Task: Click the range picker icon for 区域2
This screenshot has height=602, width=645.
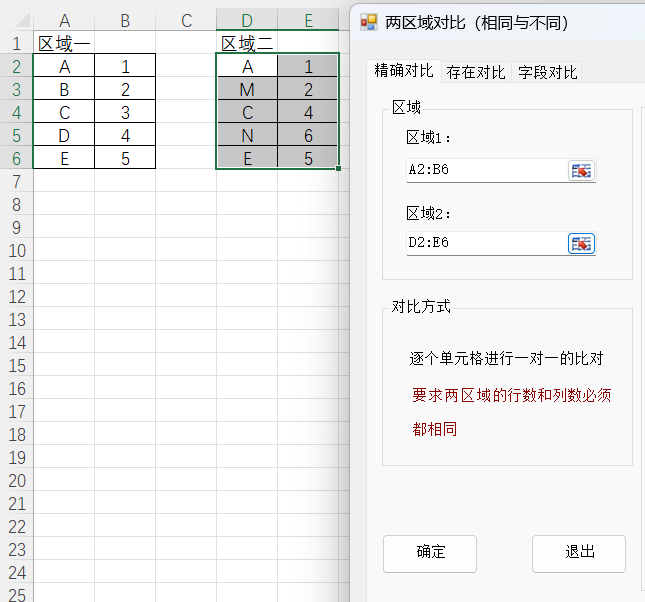Action: tap(581, 244)
